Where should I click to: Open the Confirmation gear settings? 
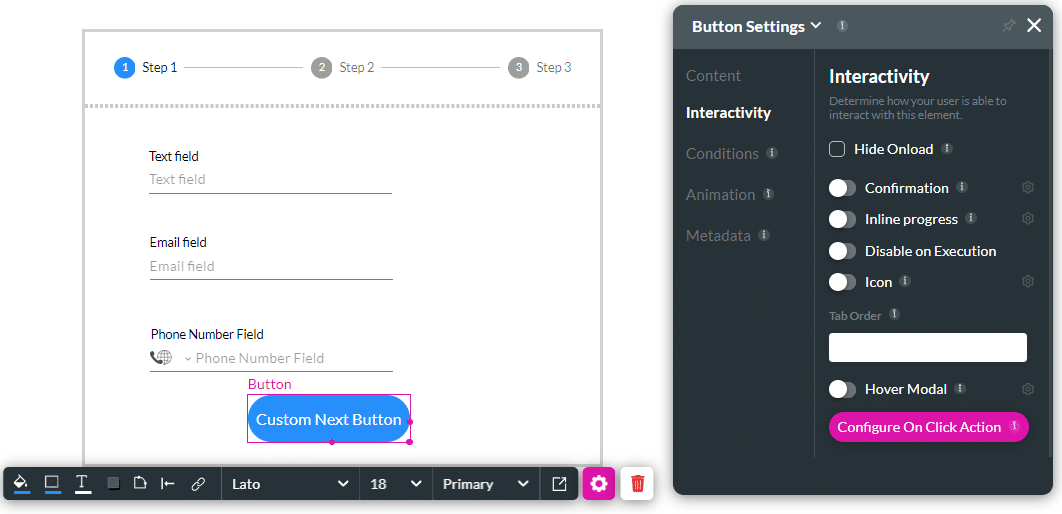1027,188
